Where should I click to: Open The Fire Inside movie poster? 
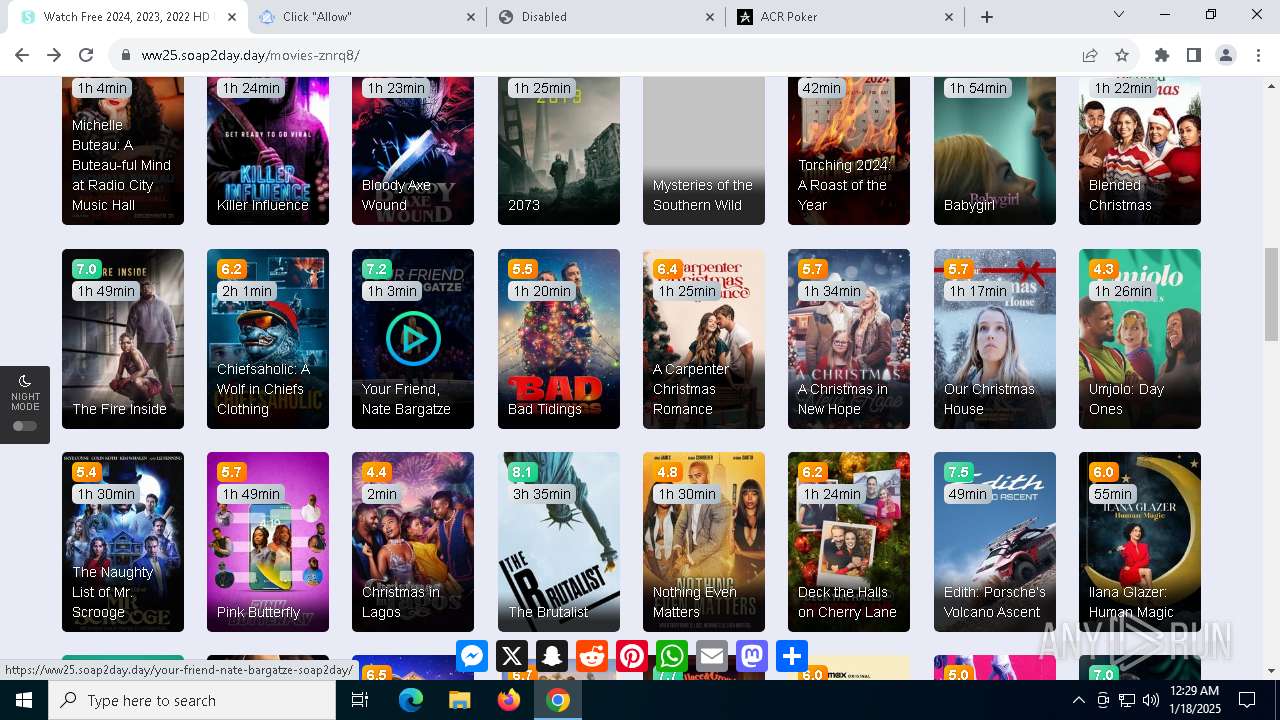pyautogui.click(x=123, y=339)
